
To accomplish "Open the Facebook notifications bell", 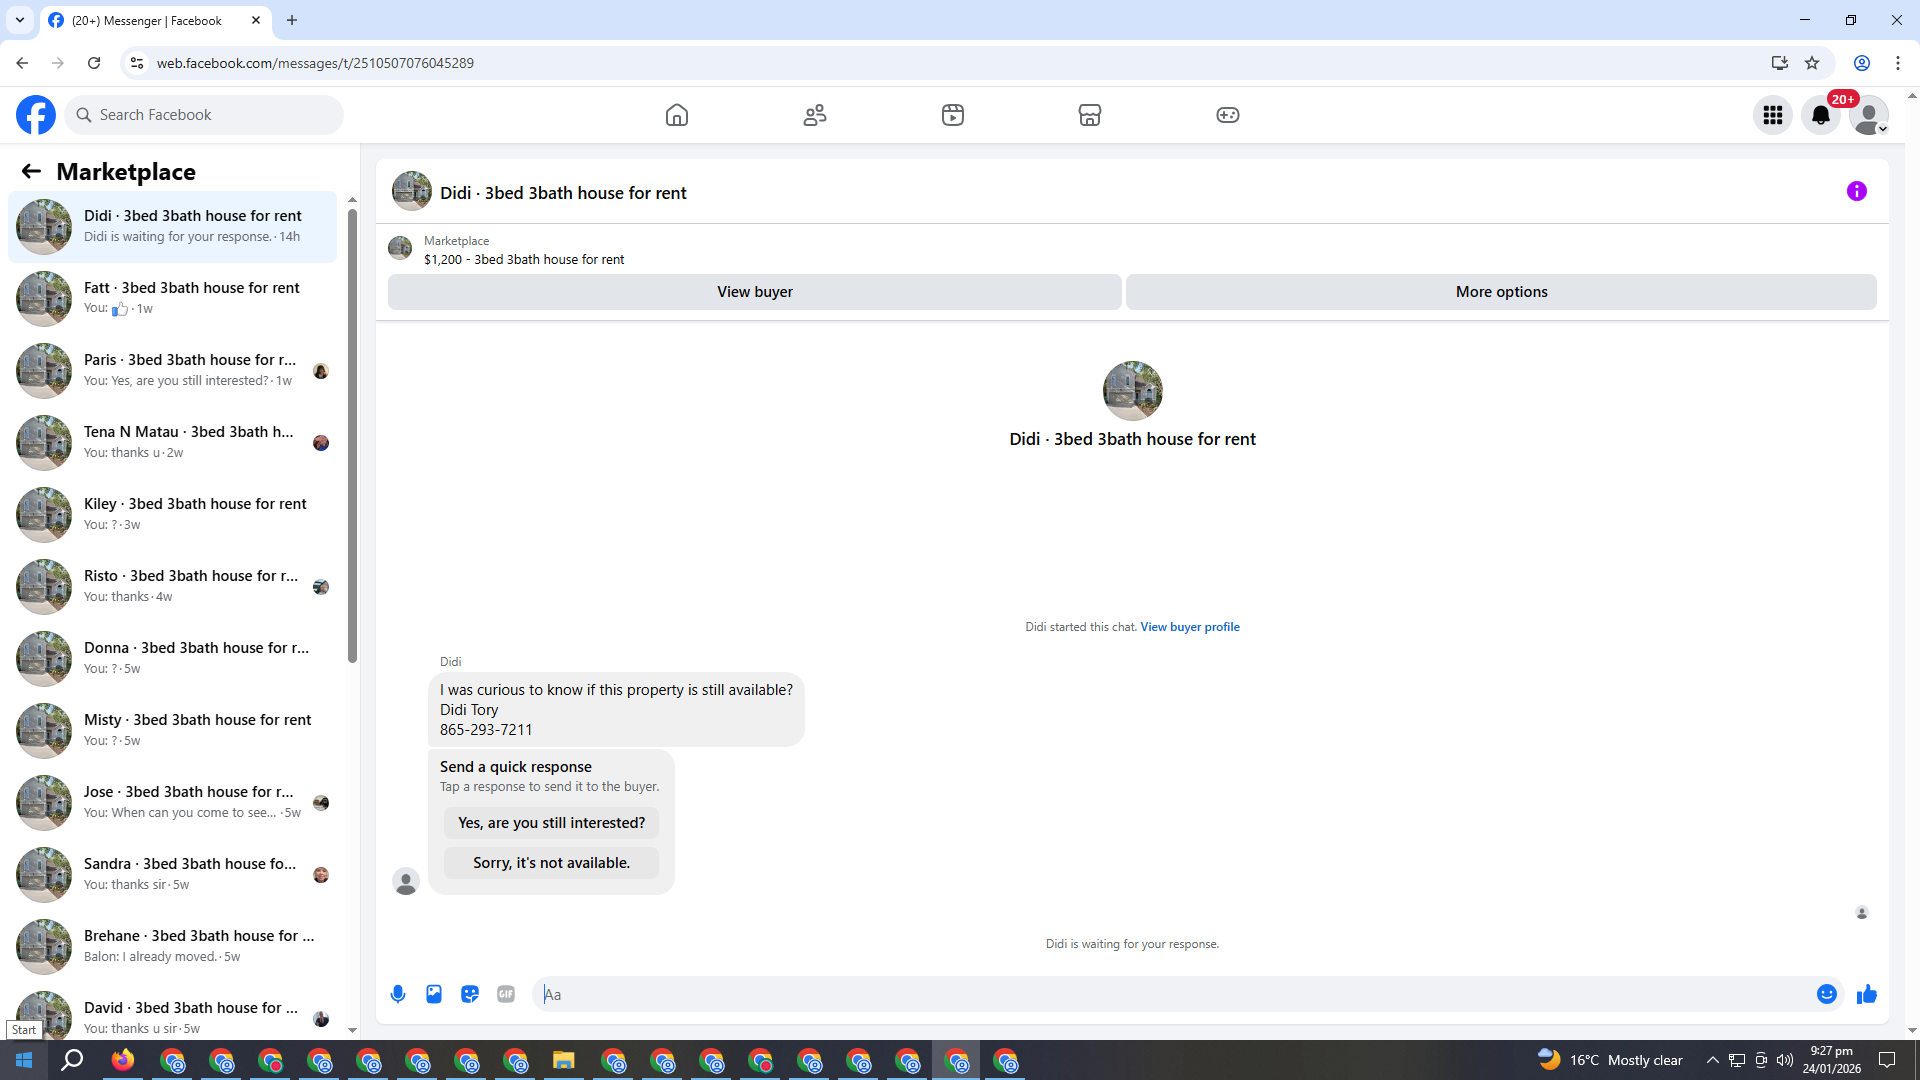I will pyautogui.click(x=1820, y=115).
